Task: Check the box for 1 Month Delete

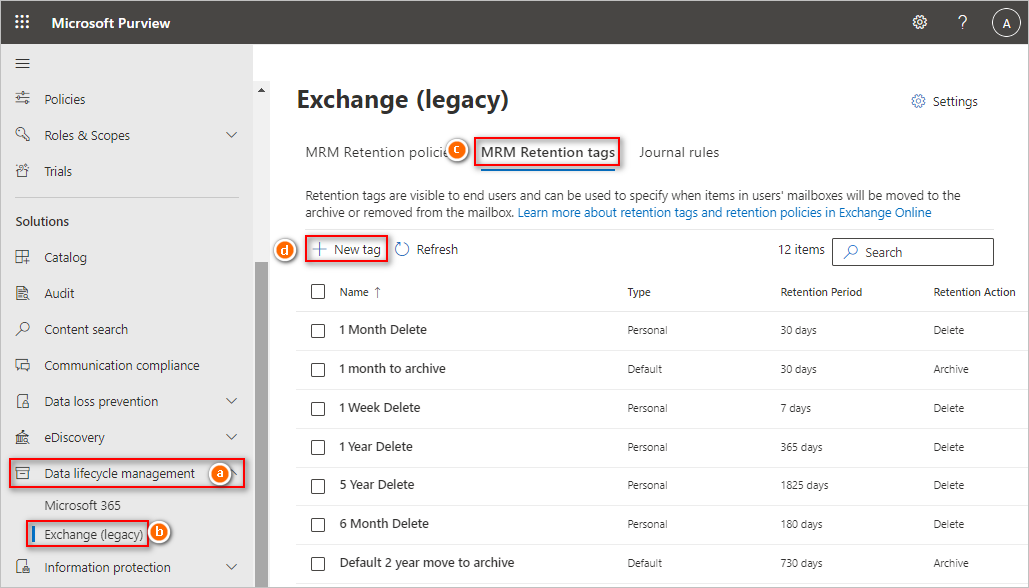Action: tap(318, 331)
